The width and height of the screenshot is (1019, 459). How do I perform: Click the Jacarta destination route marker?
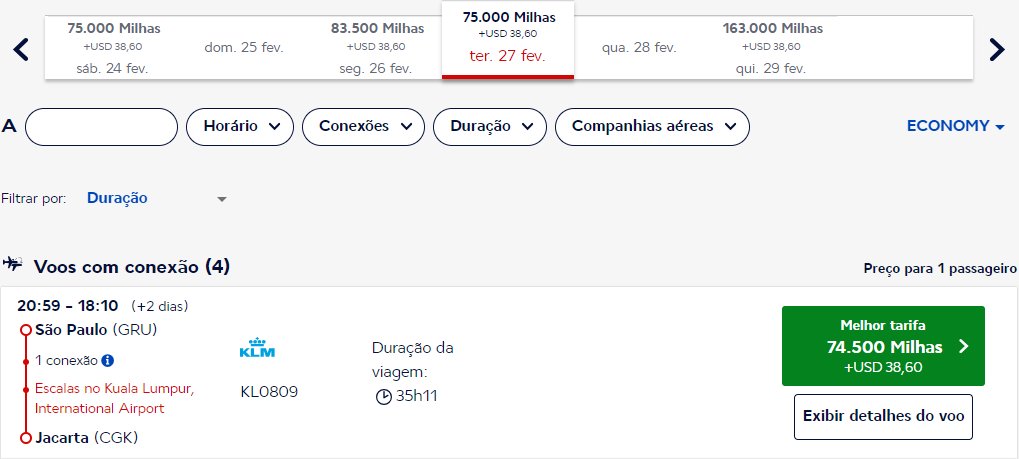(25, 438)
